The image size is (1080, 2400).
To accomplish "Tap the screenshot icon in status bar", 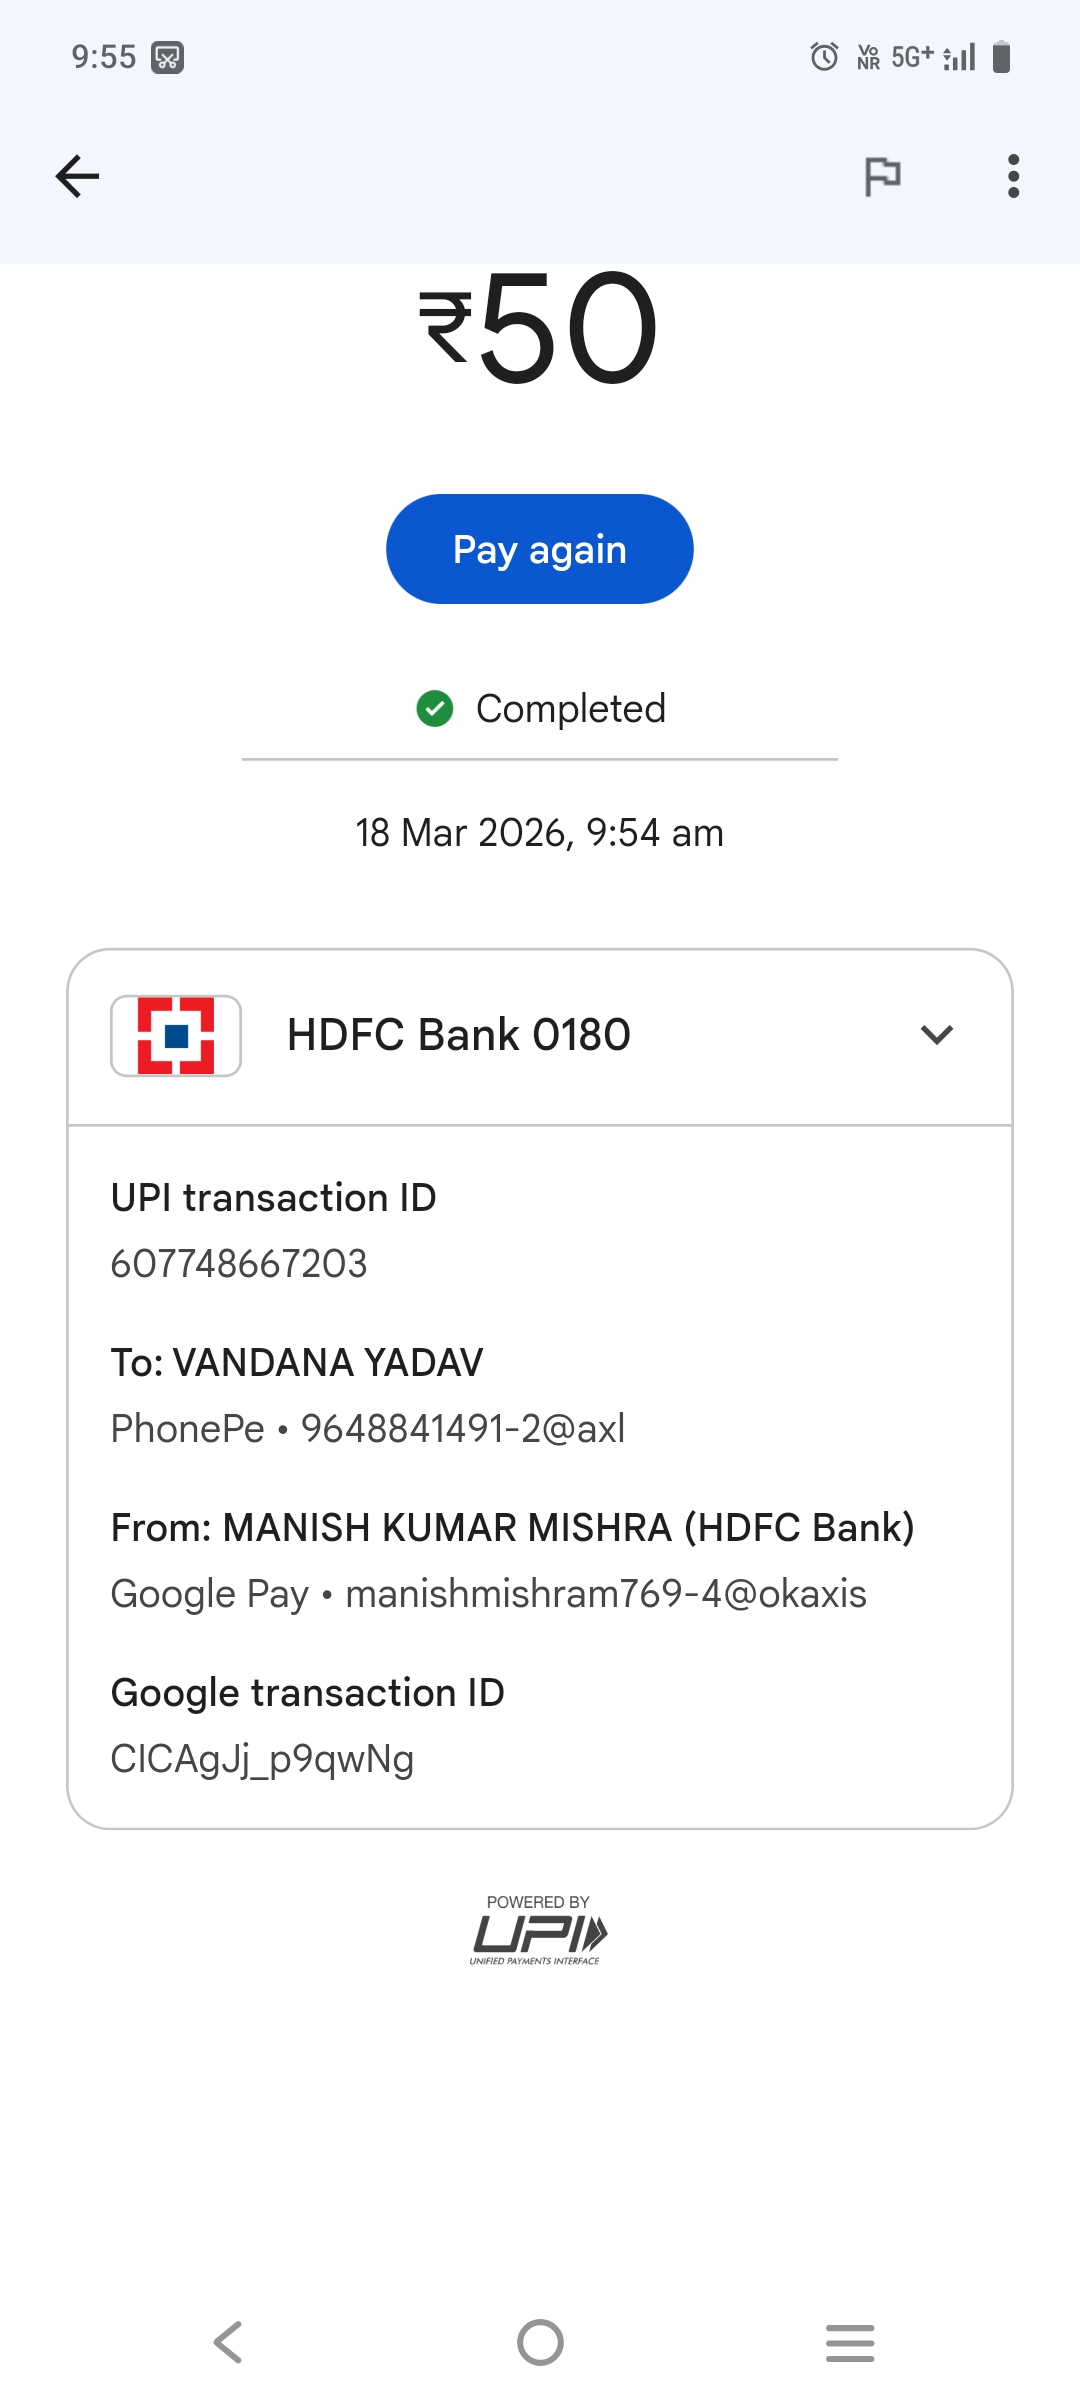I will coord(167,58).
